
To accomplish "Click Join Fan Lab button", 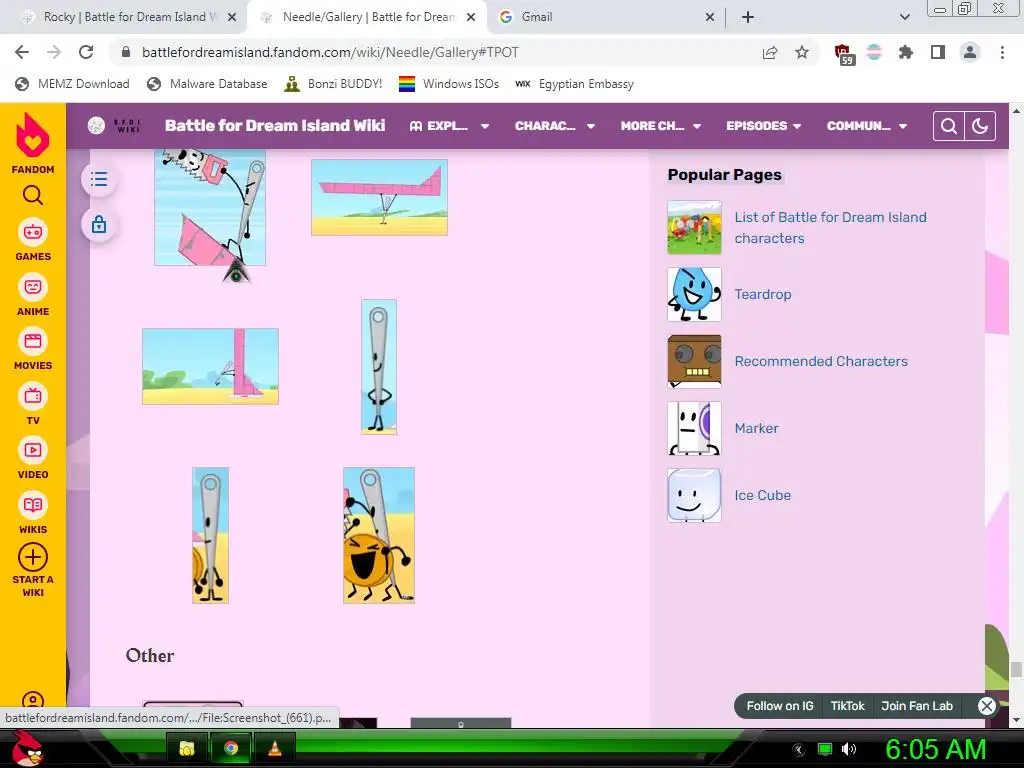I will click(917, 706).
